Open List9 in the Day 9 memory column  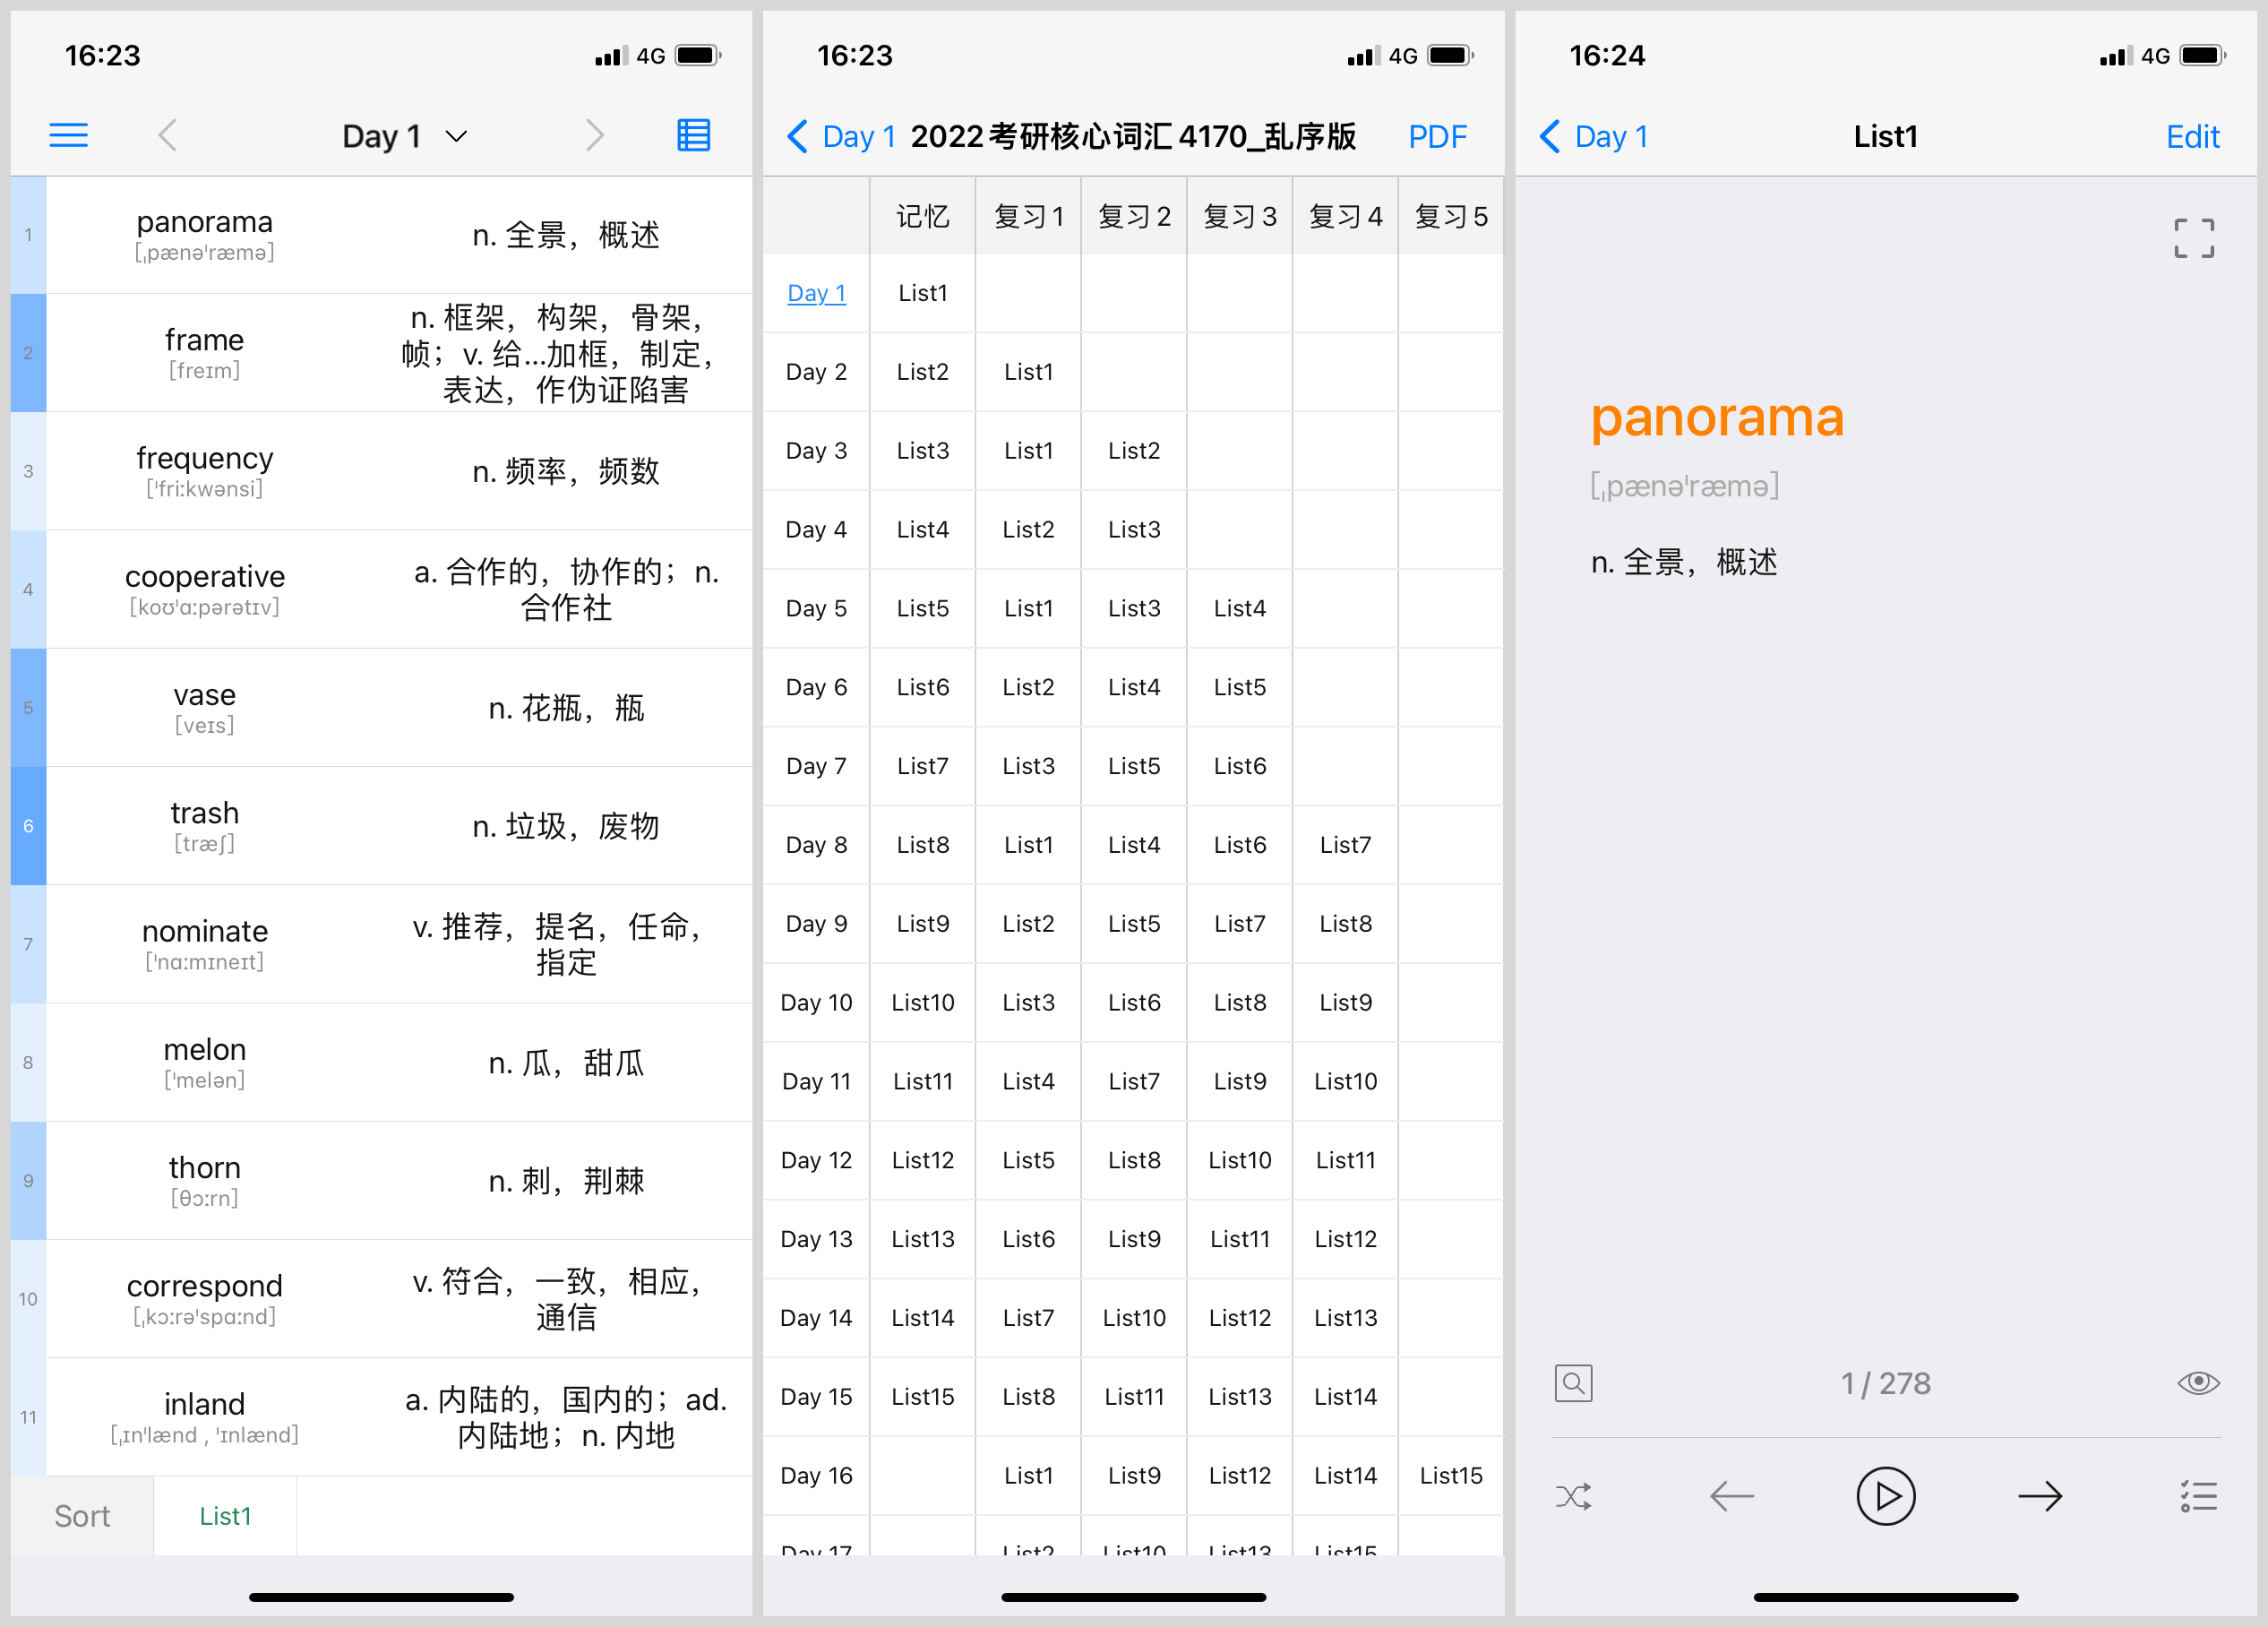point(922,923)
